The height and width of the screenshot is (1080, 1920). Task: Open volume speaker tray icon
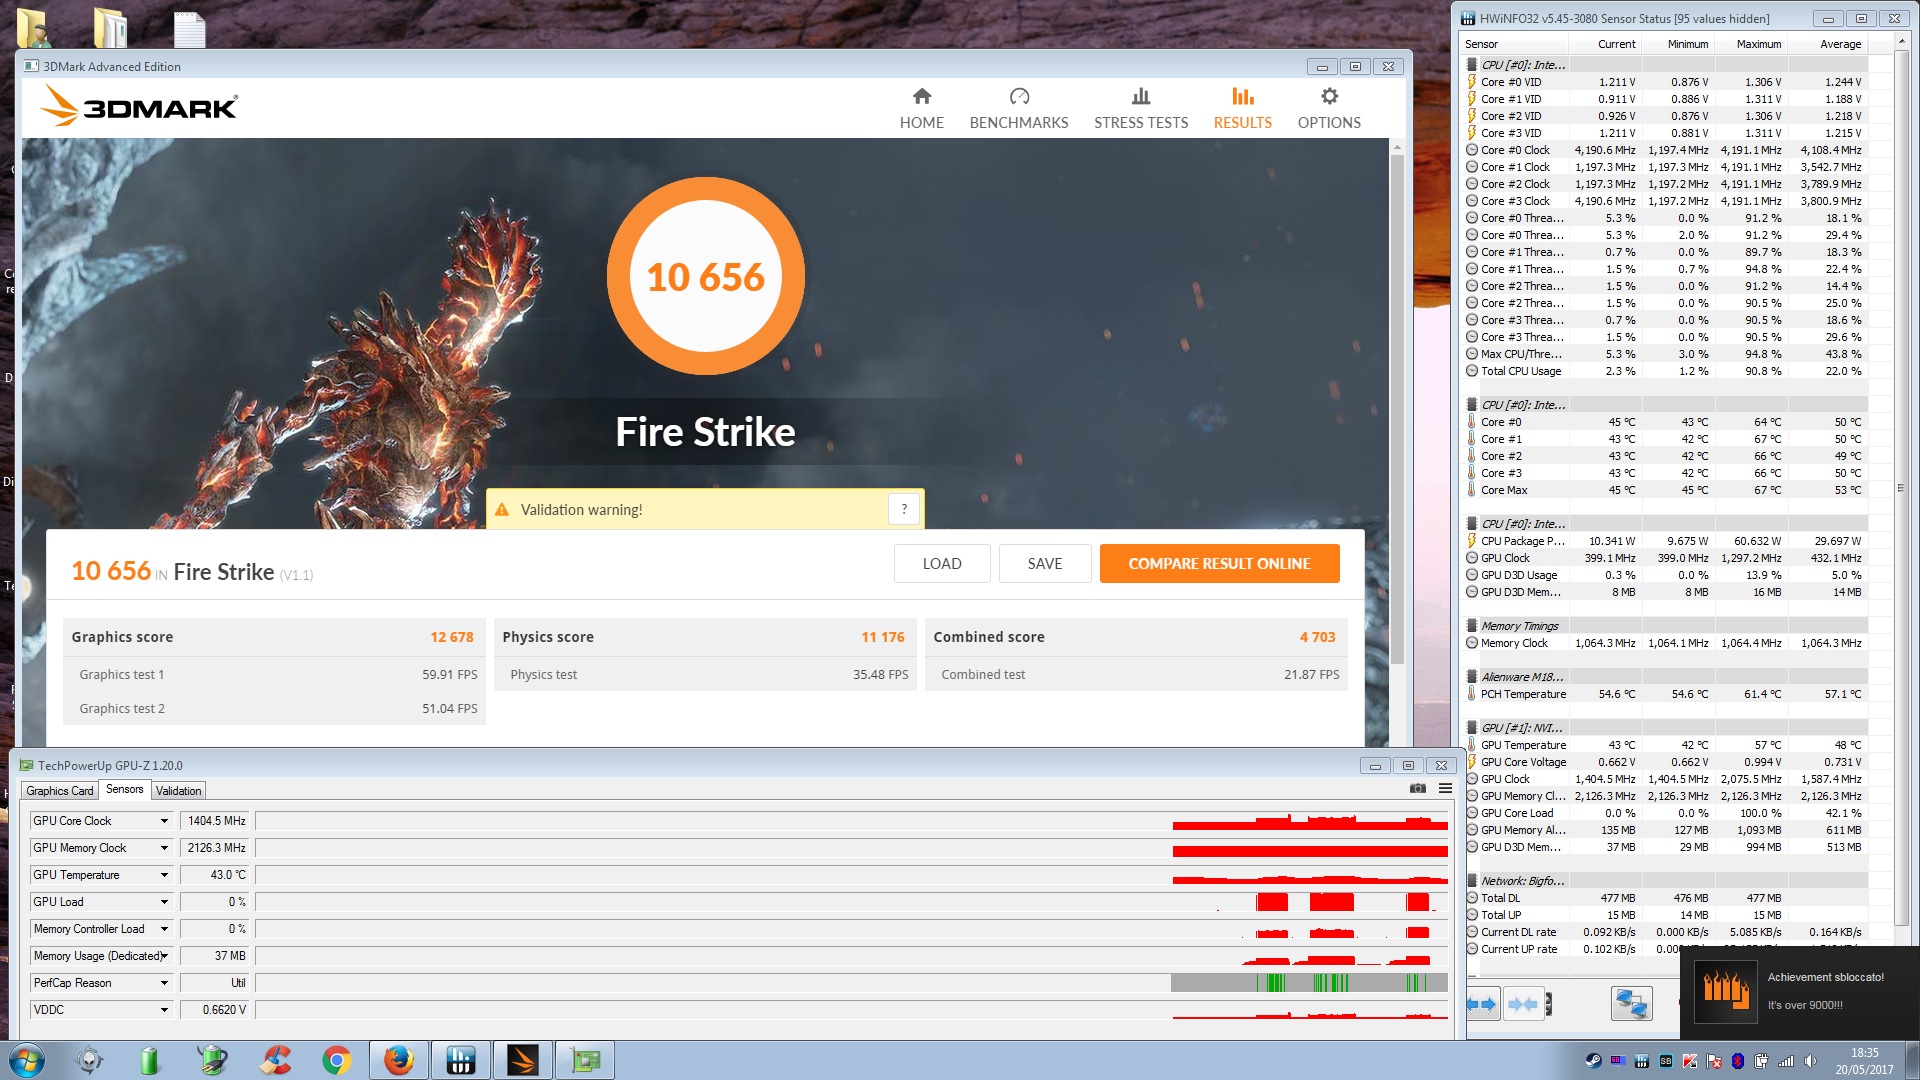(1810, 1061)
